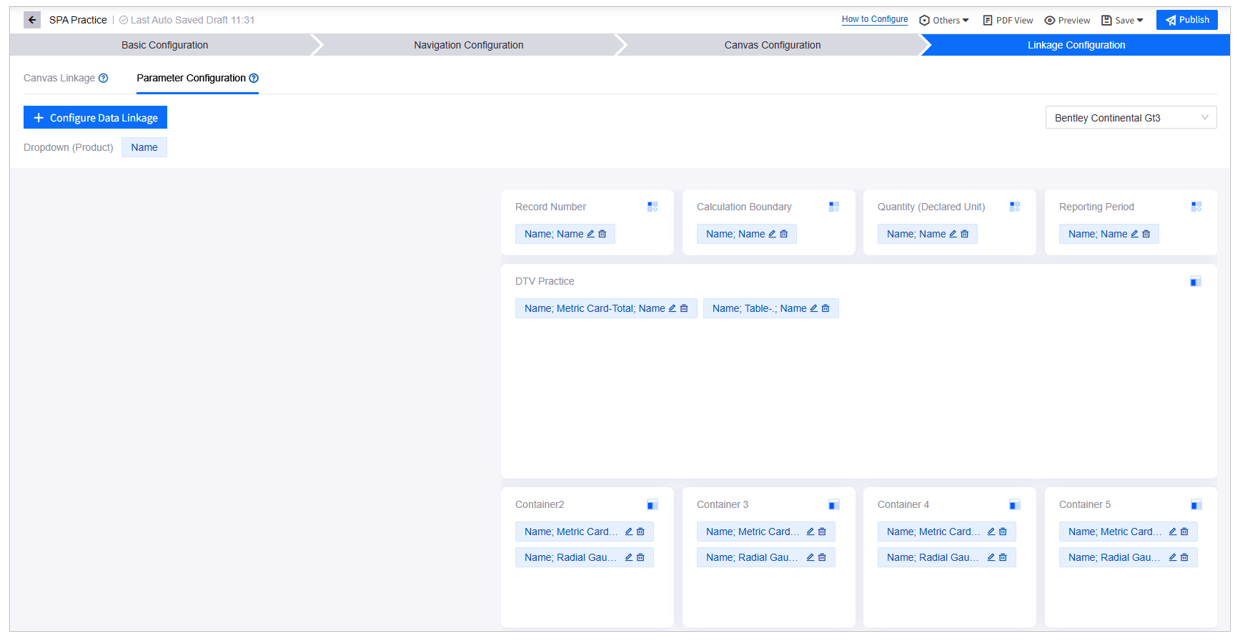This screenshot has width=1240, height=640.
Task: Delete the linkage in Calculation Boundary card
Action: point(784,234)
